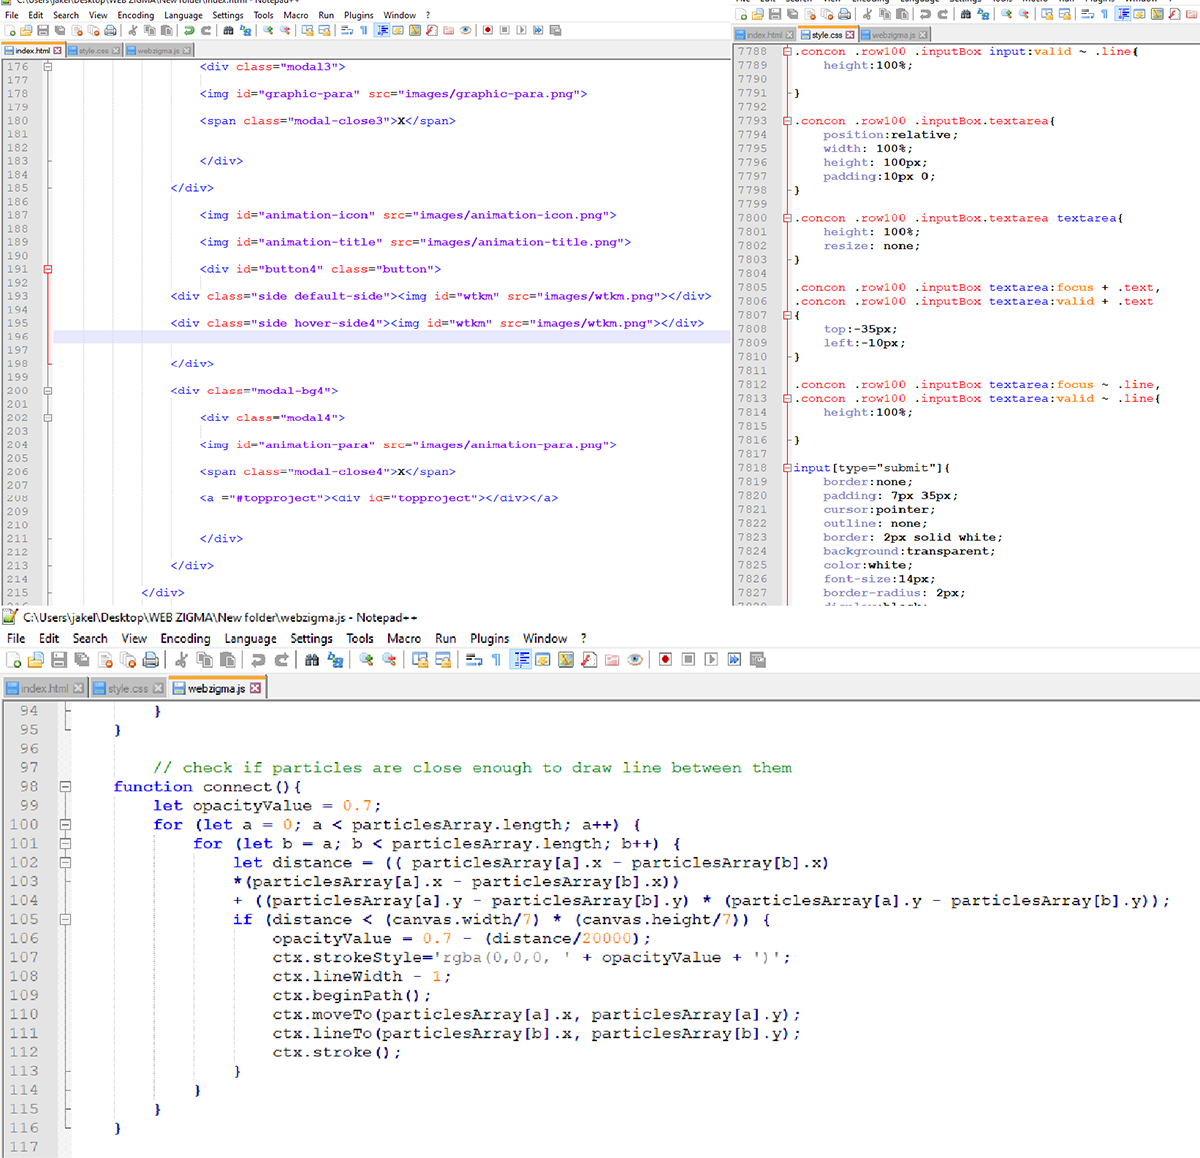This screenshot has height=1158, width=1200.
Task: Collapse the modal-bg4 div fold at line 200
Action: (x=47, y=391)
